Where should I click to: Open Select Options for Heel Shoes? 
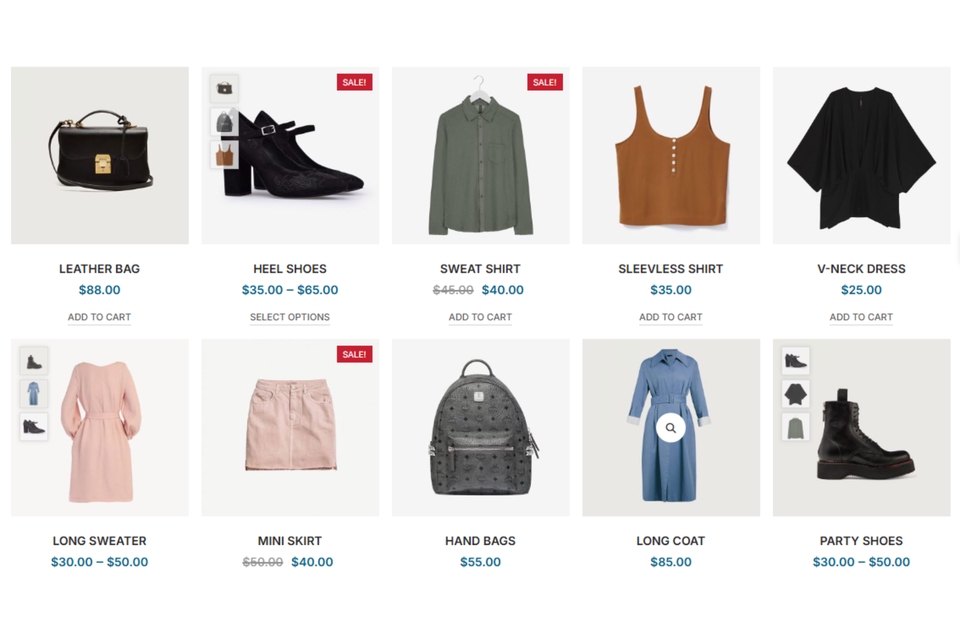pyautogui.click(x=290, y=317)
